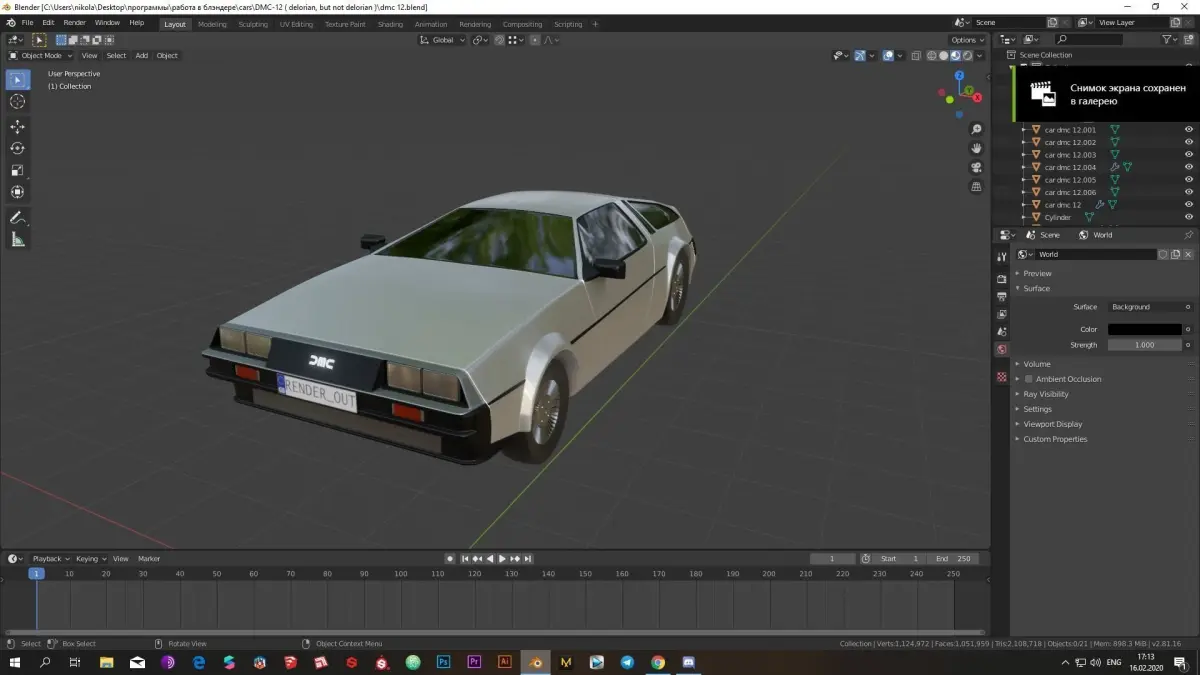1200x675 pixels.
Task: Select the Measure ruler tool
Action: [x=18, y=240]
